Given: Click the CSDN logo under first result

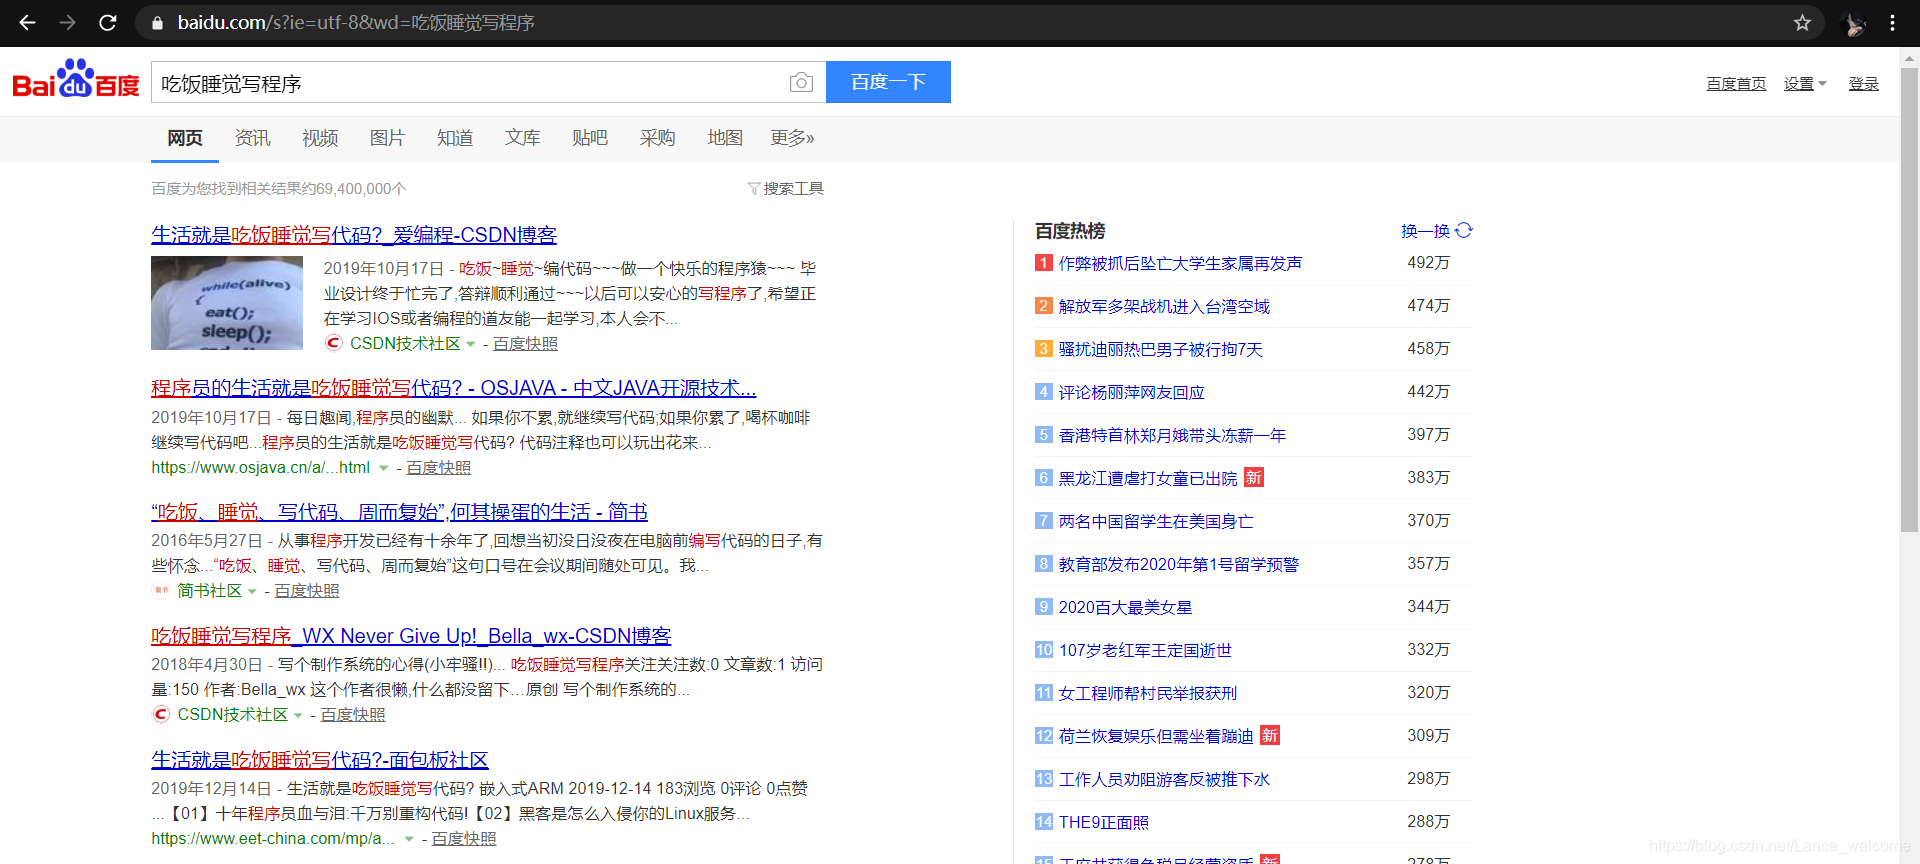Looking at the screenshot, I should [334, 343].
